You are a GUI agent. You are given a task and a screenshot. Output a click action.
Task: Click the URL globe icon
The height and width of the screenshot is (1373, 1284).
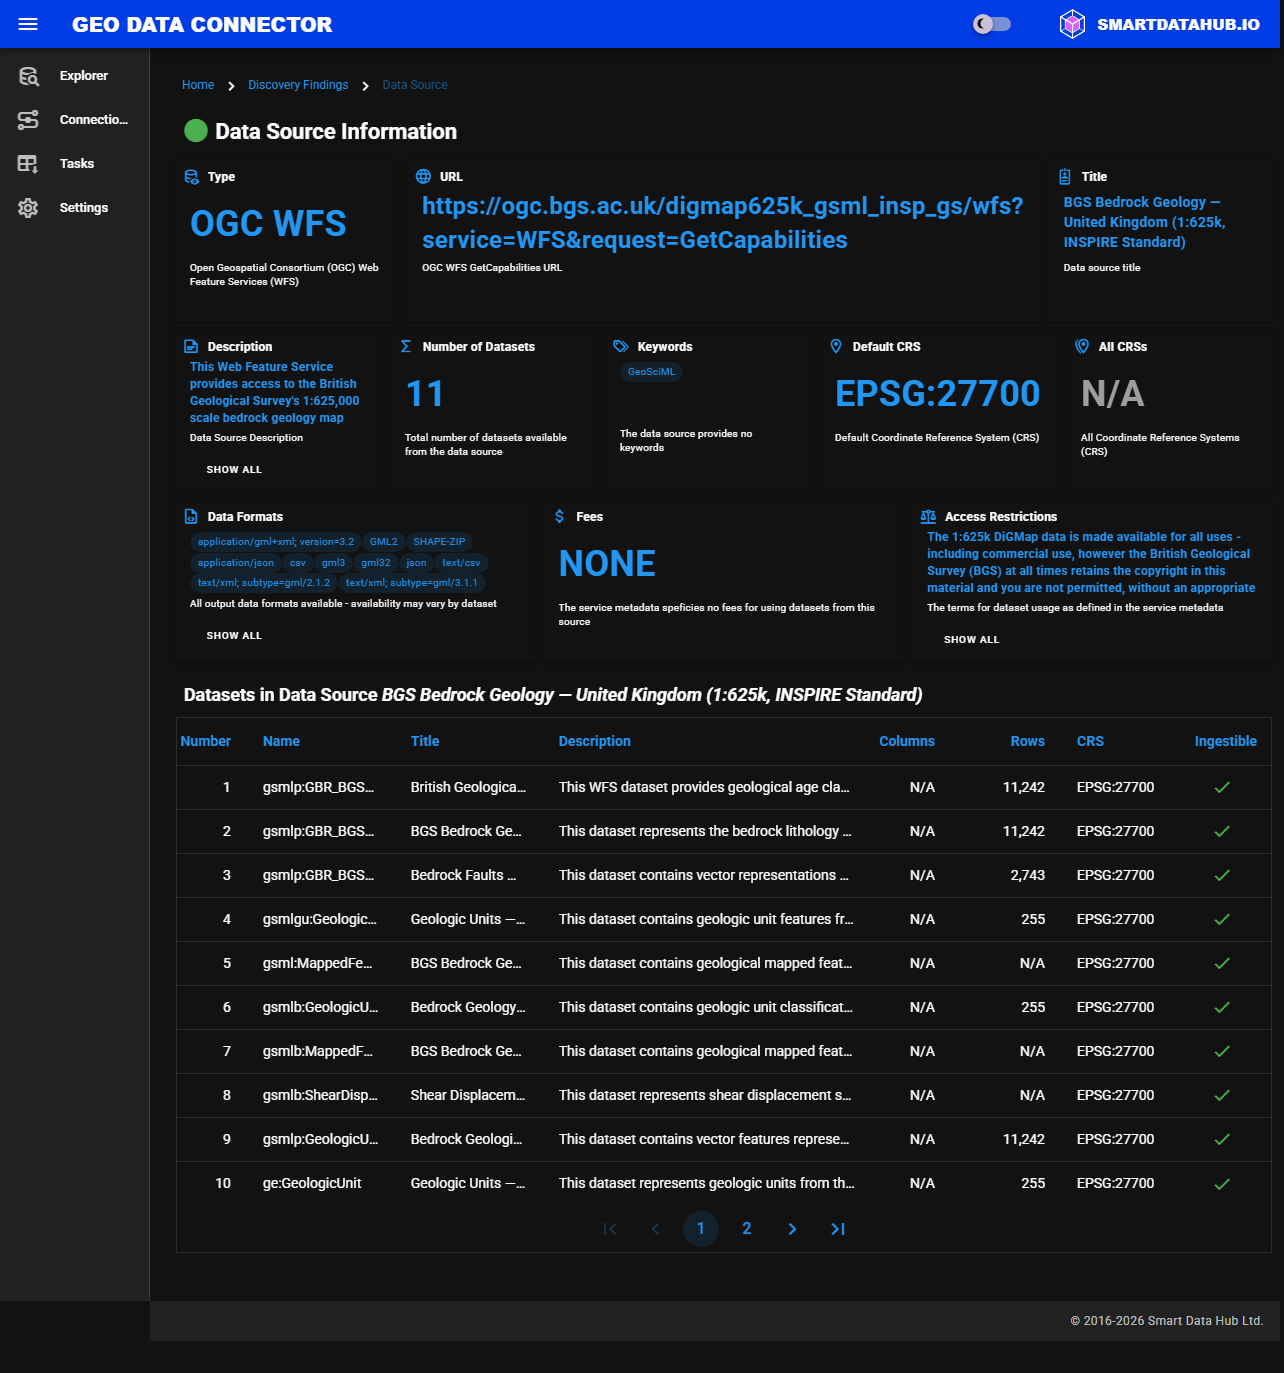[424, 177]
